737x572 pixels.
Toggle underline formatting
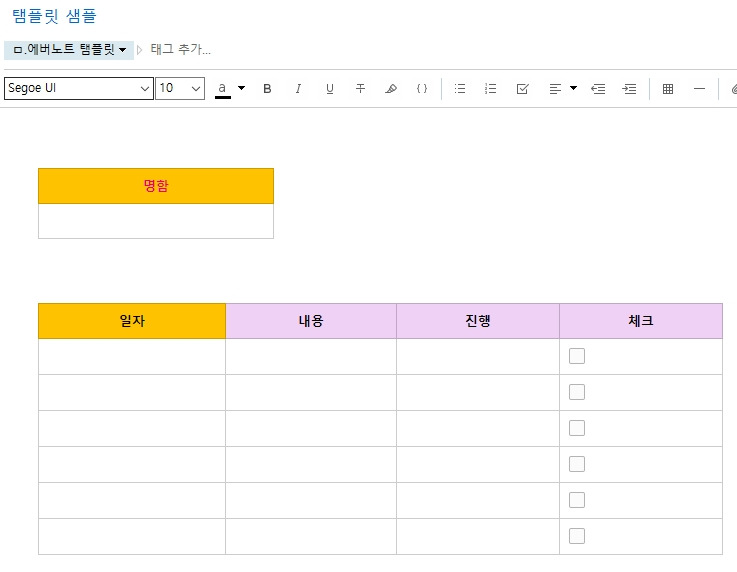coord(329,88)
